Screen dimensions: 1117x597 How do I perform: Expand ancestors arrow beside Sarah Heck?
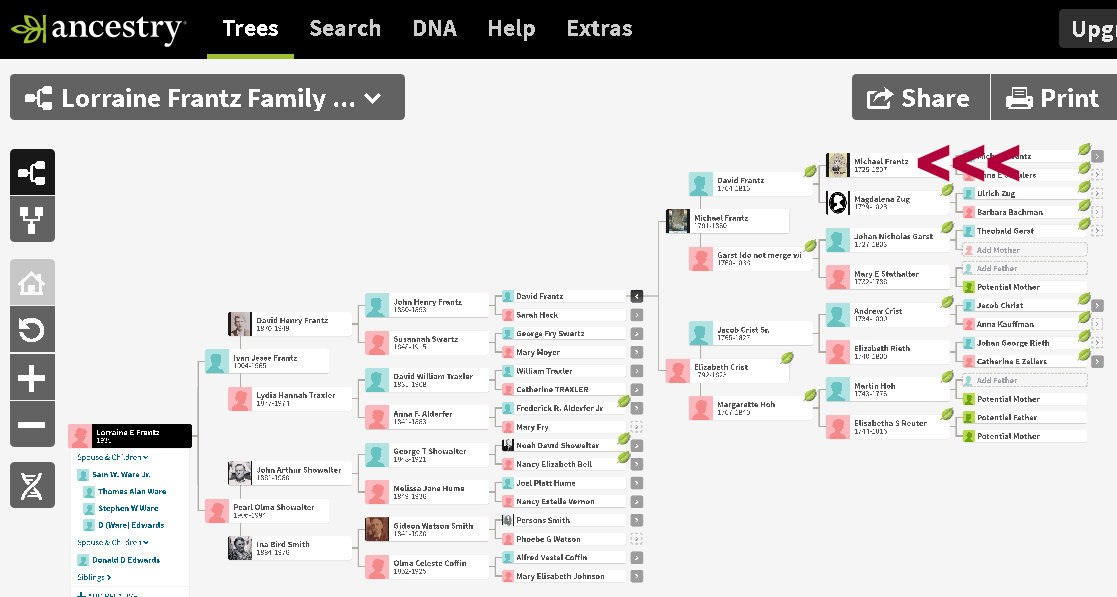click(636, 315)
